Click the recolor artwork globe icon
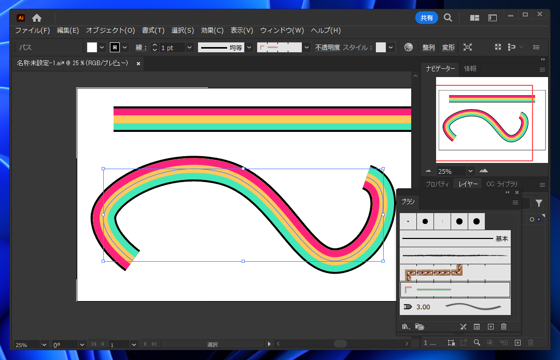The image size is (560, 360). [408, 47]
